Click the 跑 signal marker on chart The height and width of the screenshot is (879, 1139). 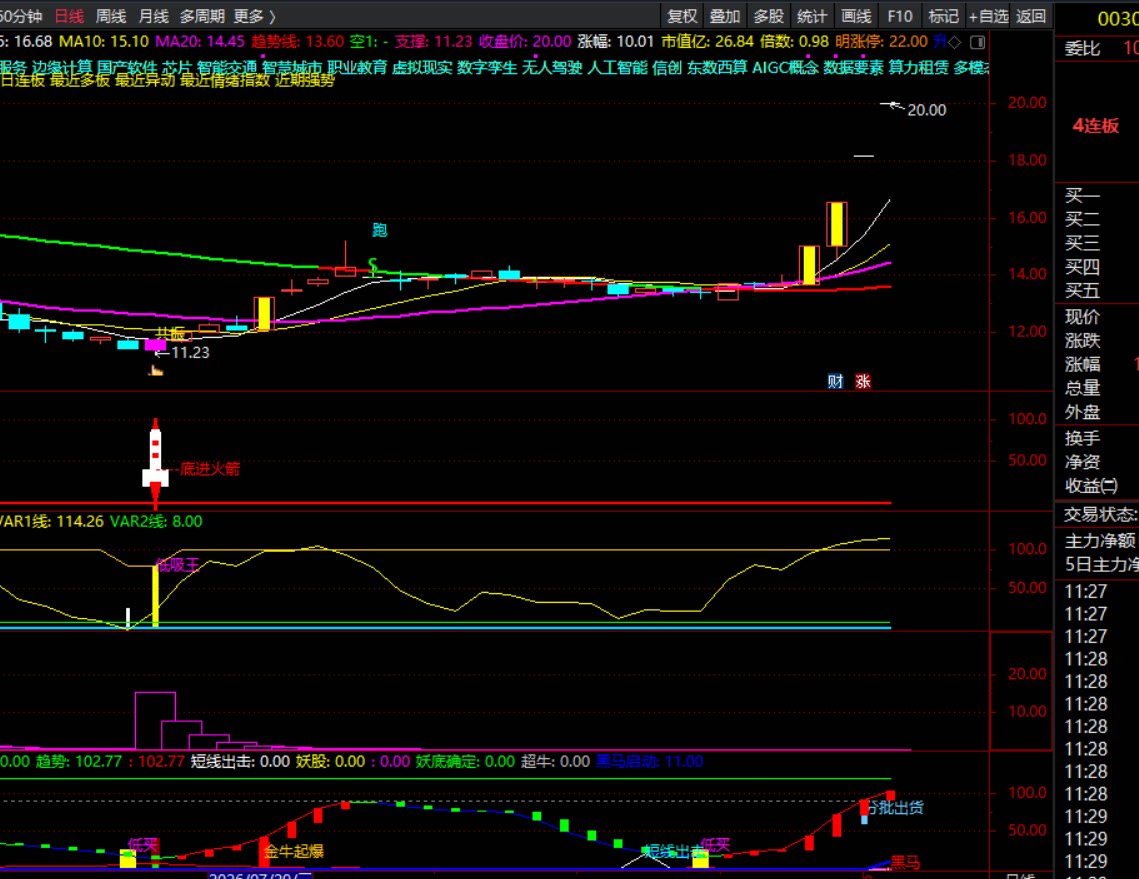click(379, 230)
